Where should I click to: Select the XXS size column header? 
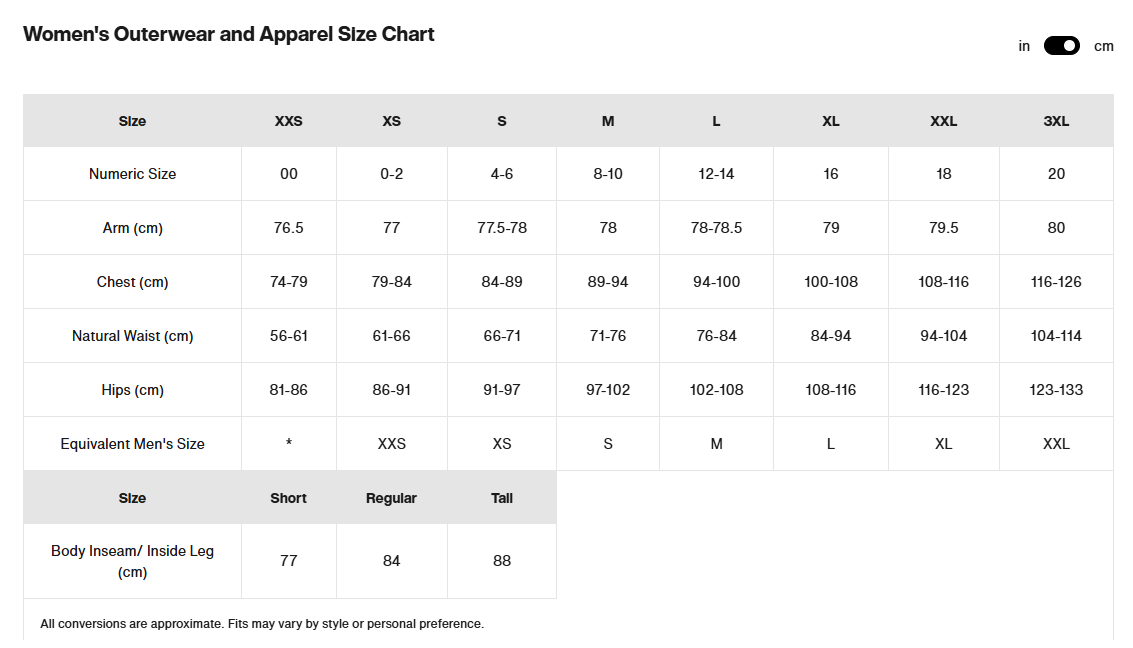pyautogui.click(x=288, y=121)
